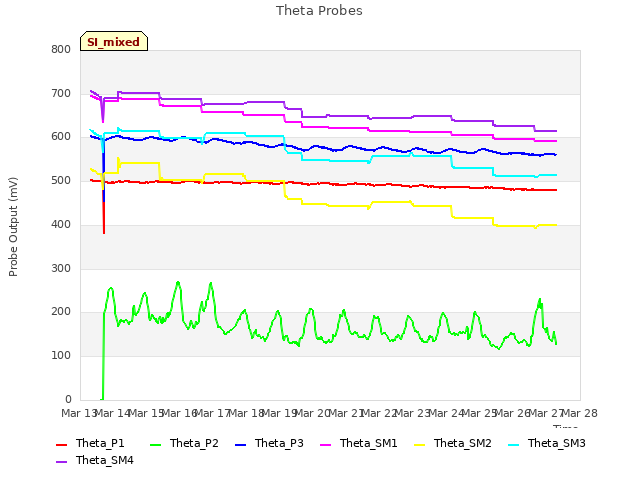640x480 pixels.
Task: Click the magenta Theta_SM1 legend color marker
Action: click(x=326, y=444)
